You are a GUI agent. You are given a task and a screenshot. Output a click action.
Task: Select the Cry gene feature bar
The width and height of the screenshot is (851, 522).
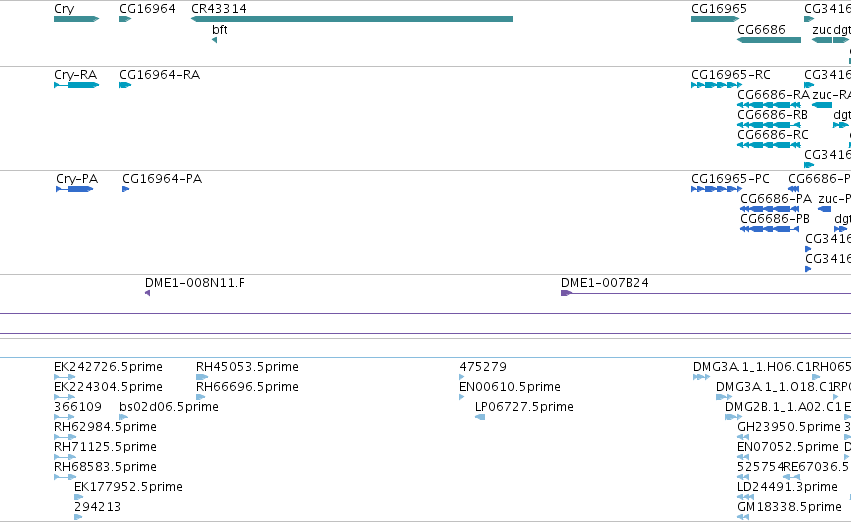point(77,19)
